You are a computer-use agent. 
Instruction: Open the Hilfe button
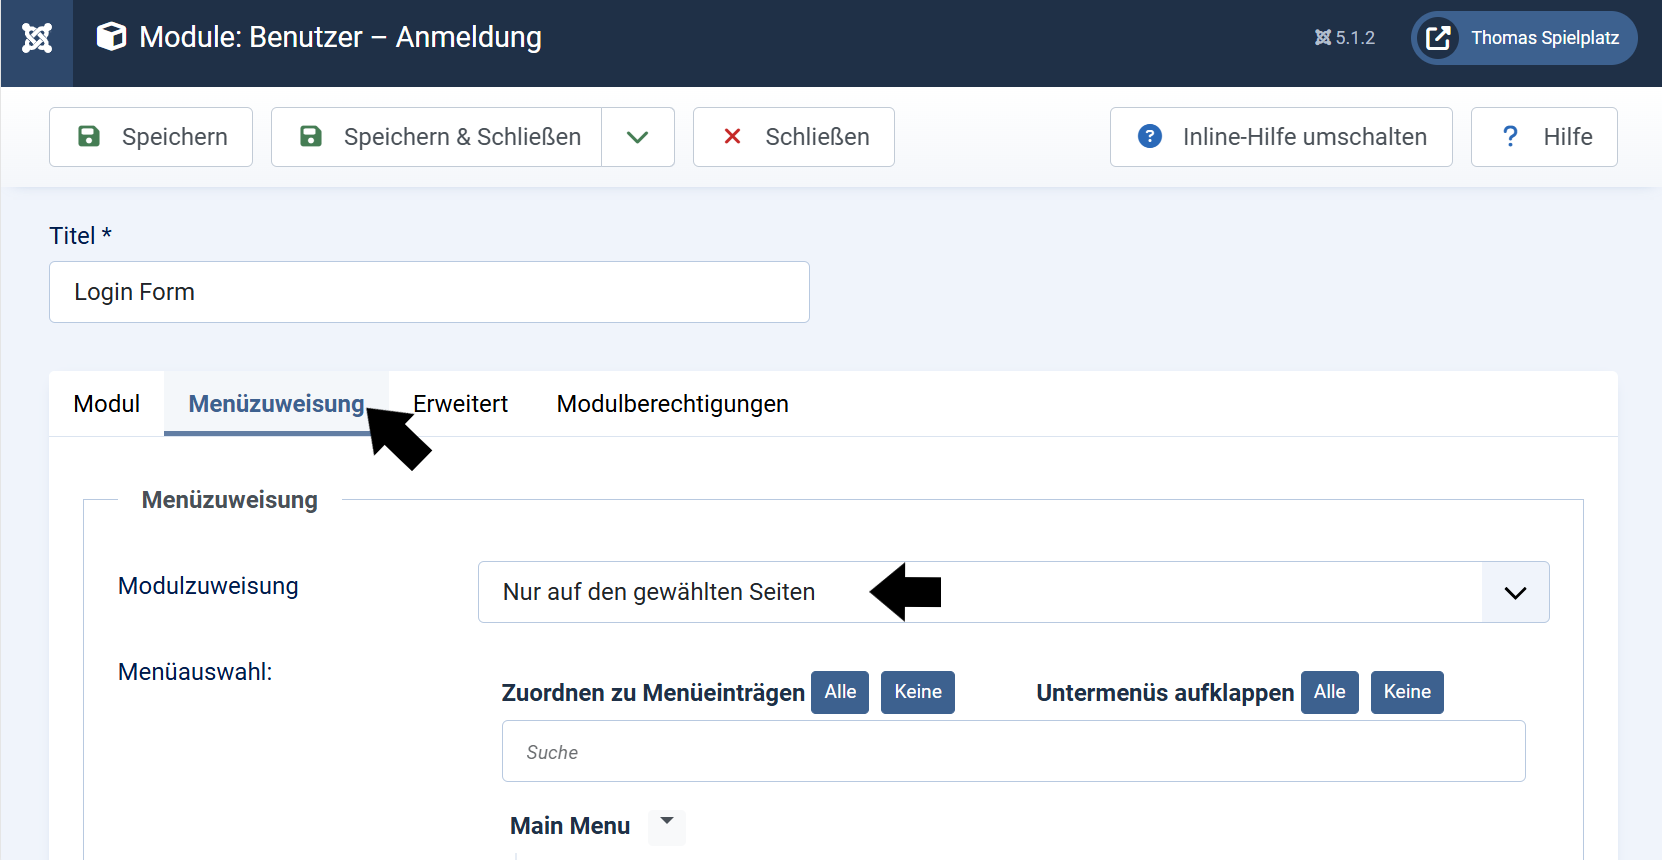point(1544,137)
